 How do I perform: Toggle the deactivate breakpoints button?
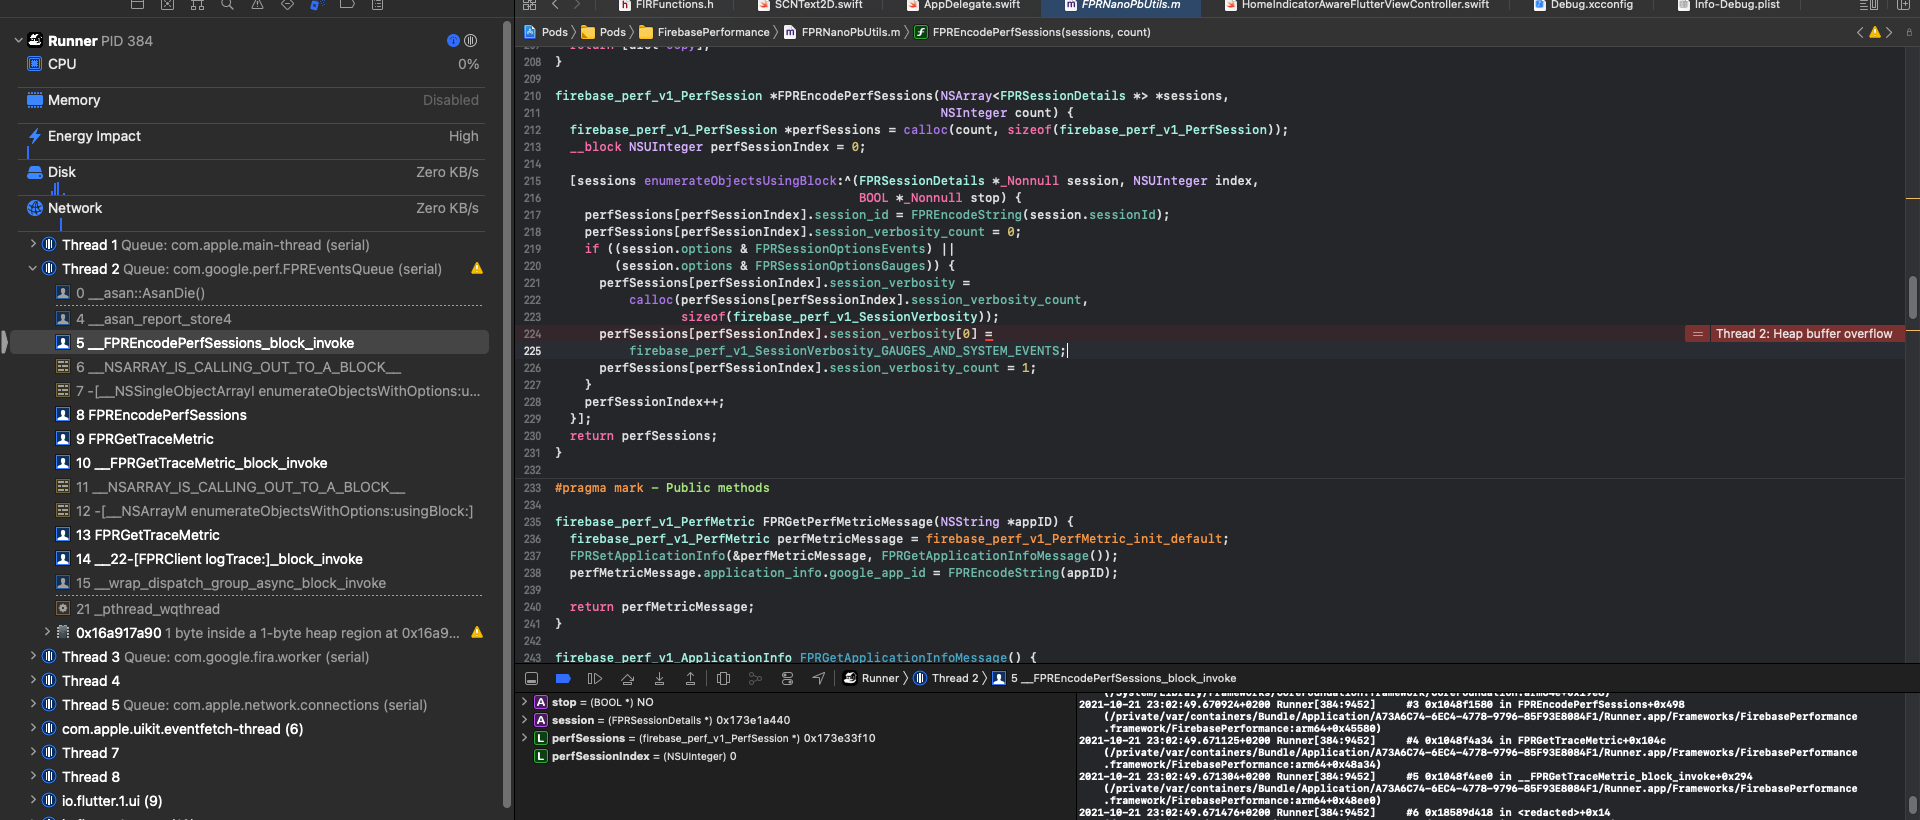pyautogui.click(x=563, y=678)
